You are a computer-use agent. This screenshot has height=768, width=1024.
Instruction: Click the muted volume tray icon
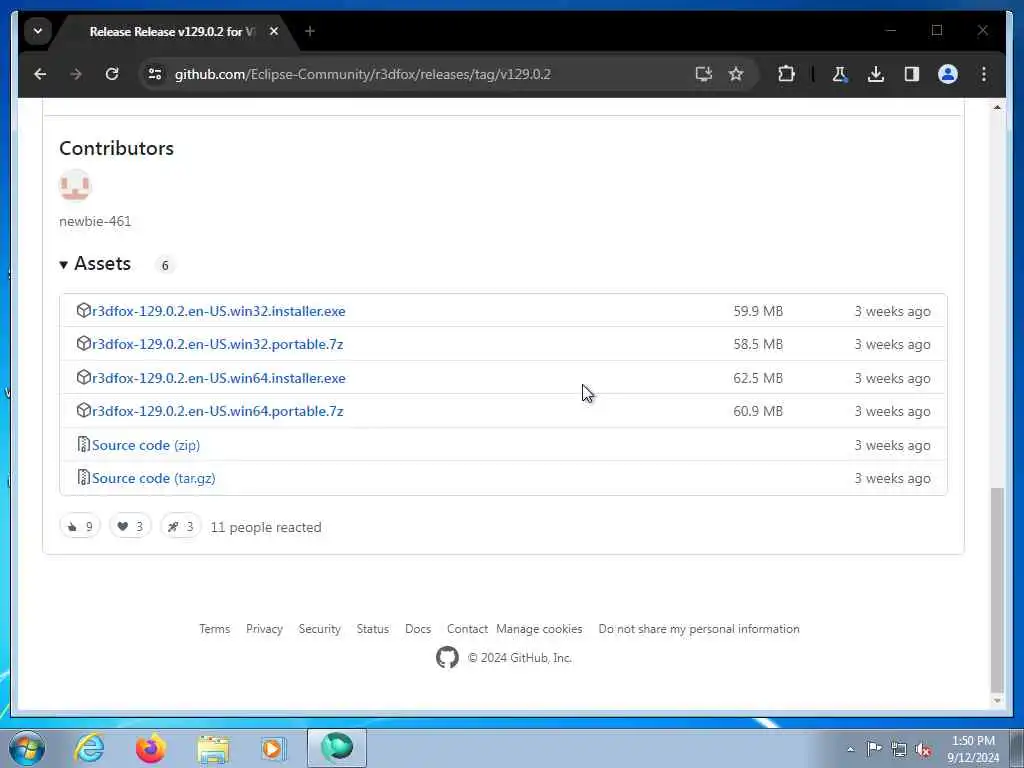(923, 749)
